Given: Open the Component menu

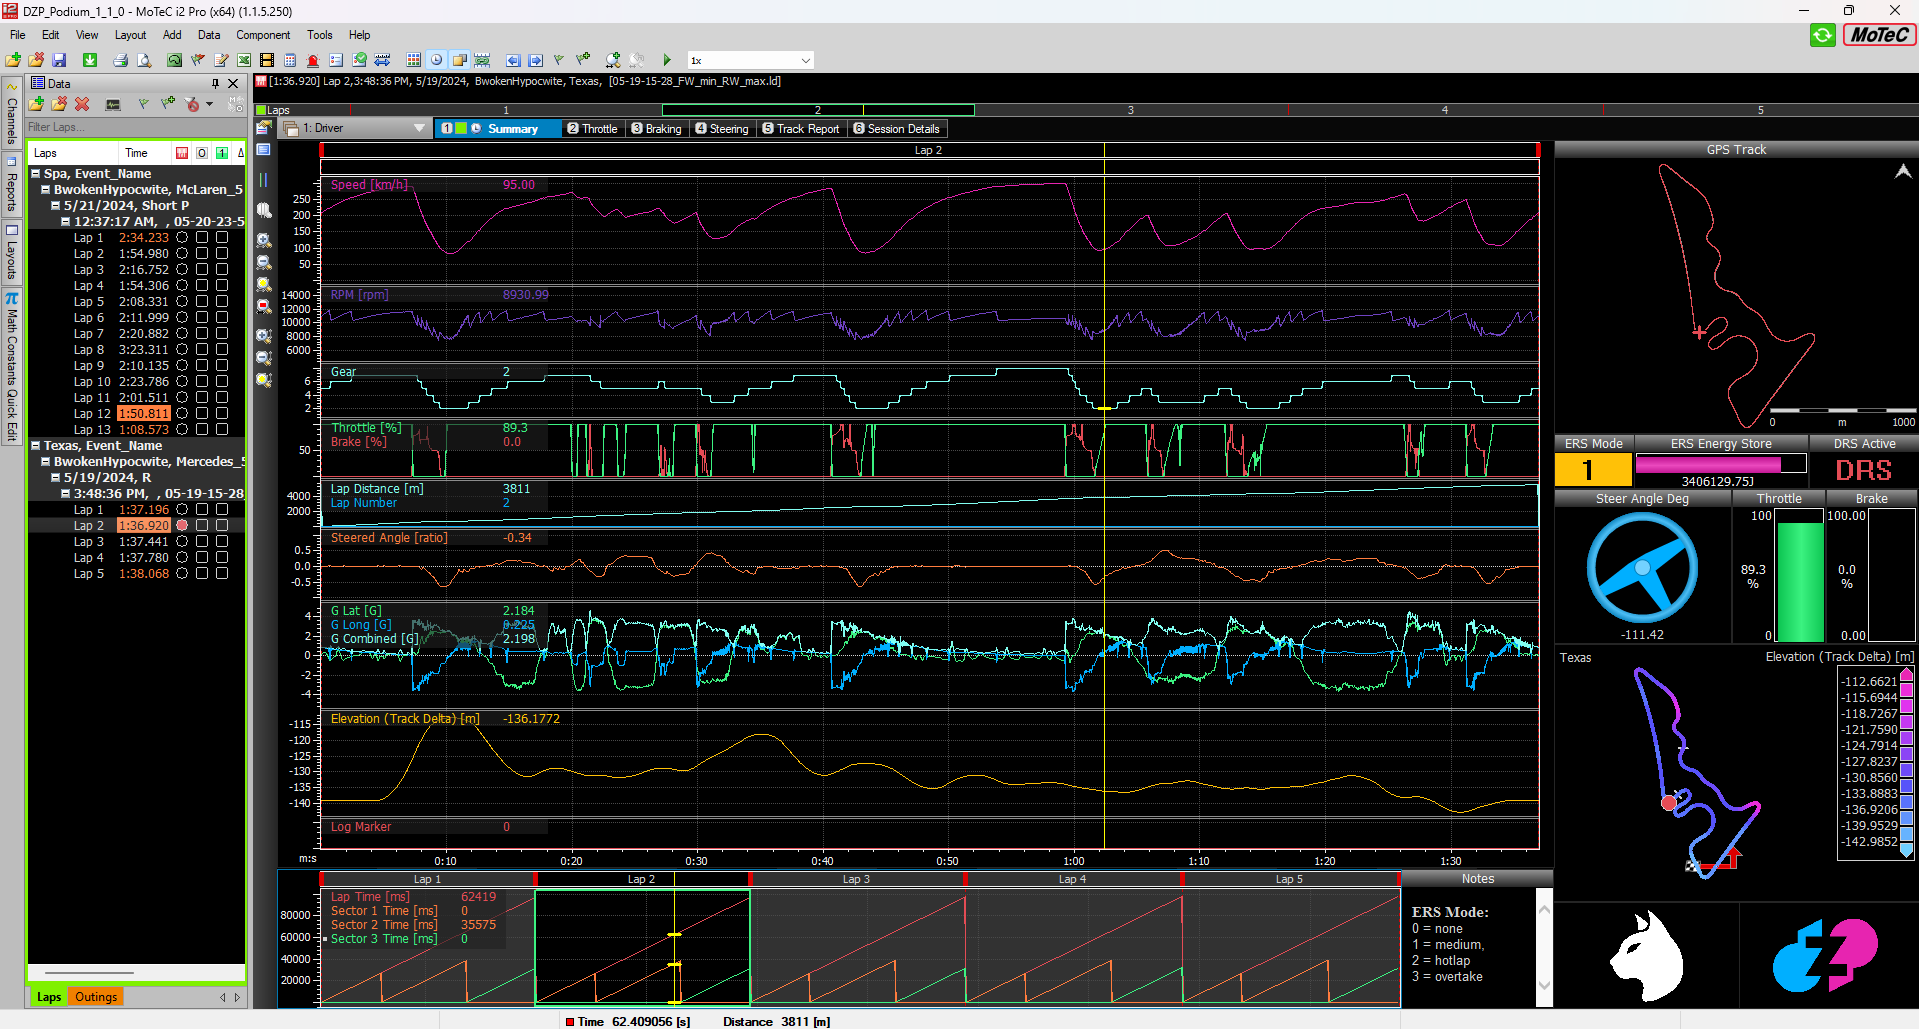Looking at the screenshot, I should point(263,35).
